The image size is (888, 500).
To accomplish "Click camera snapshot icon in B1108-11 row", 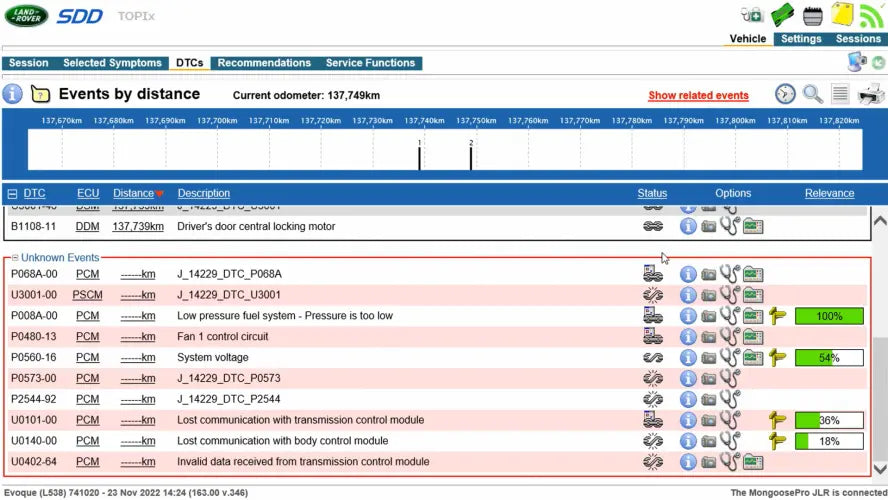I will pyautogui.click(x=708, y=227).
